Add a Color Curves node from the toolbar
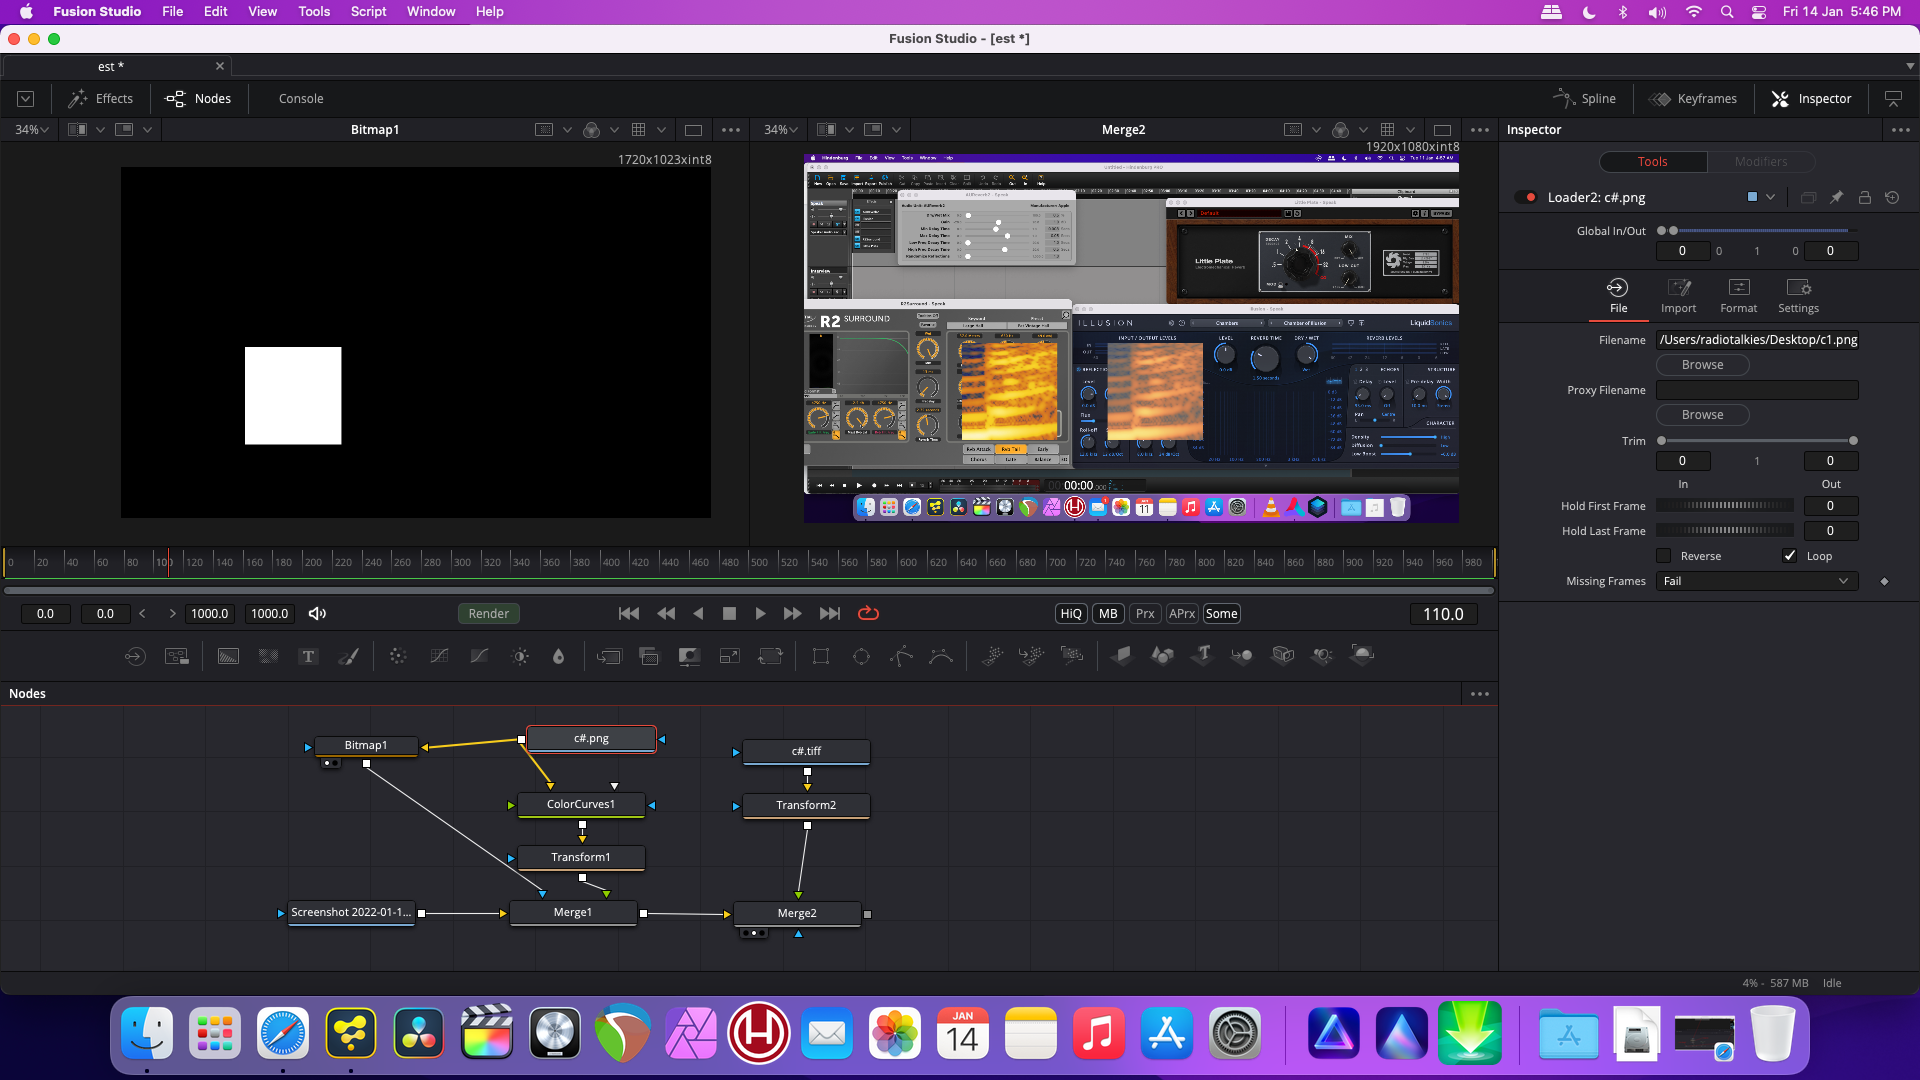The width and height of the screenshot is (1920, 1080). 439,656
